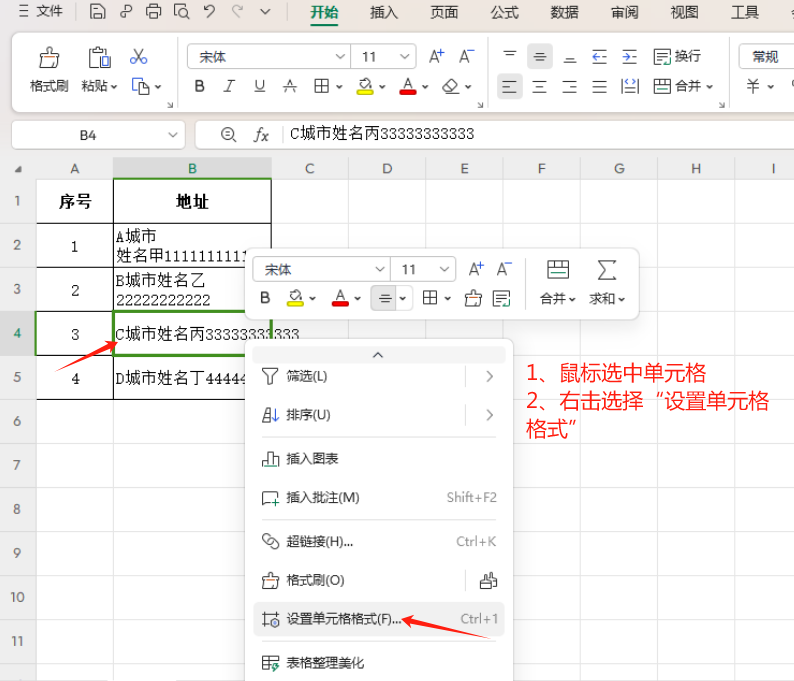Screen dimensions: 794x681
Task: Open the Name Box dropdown arrow
Action: 173,135
